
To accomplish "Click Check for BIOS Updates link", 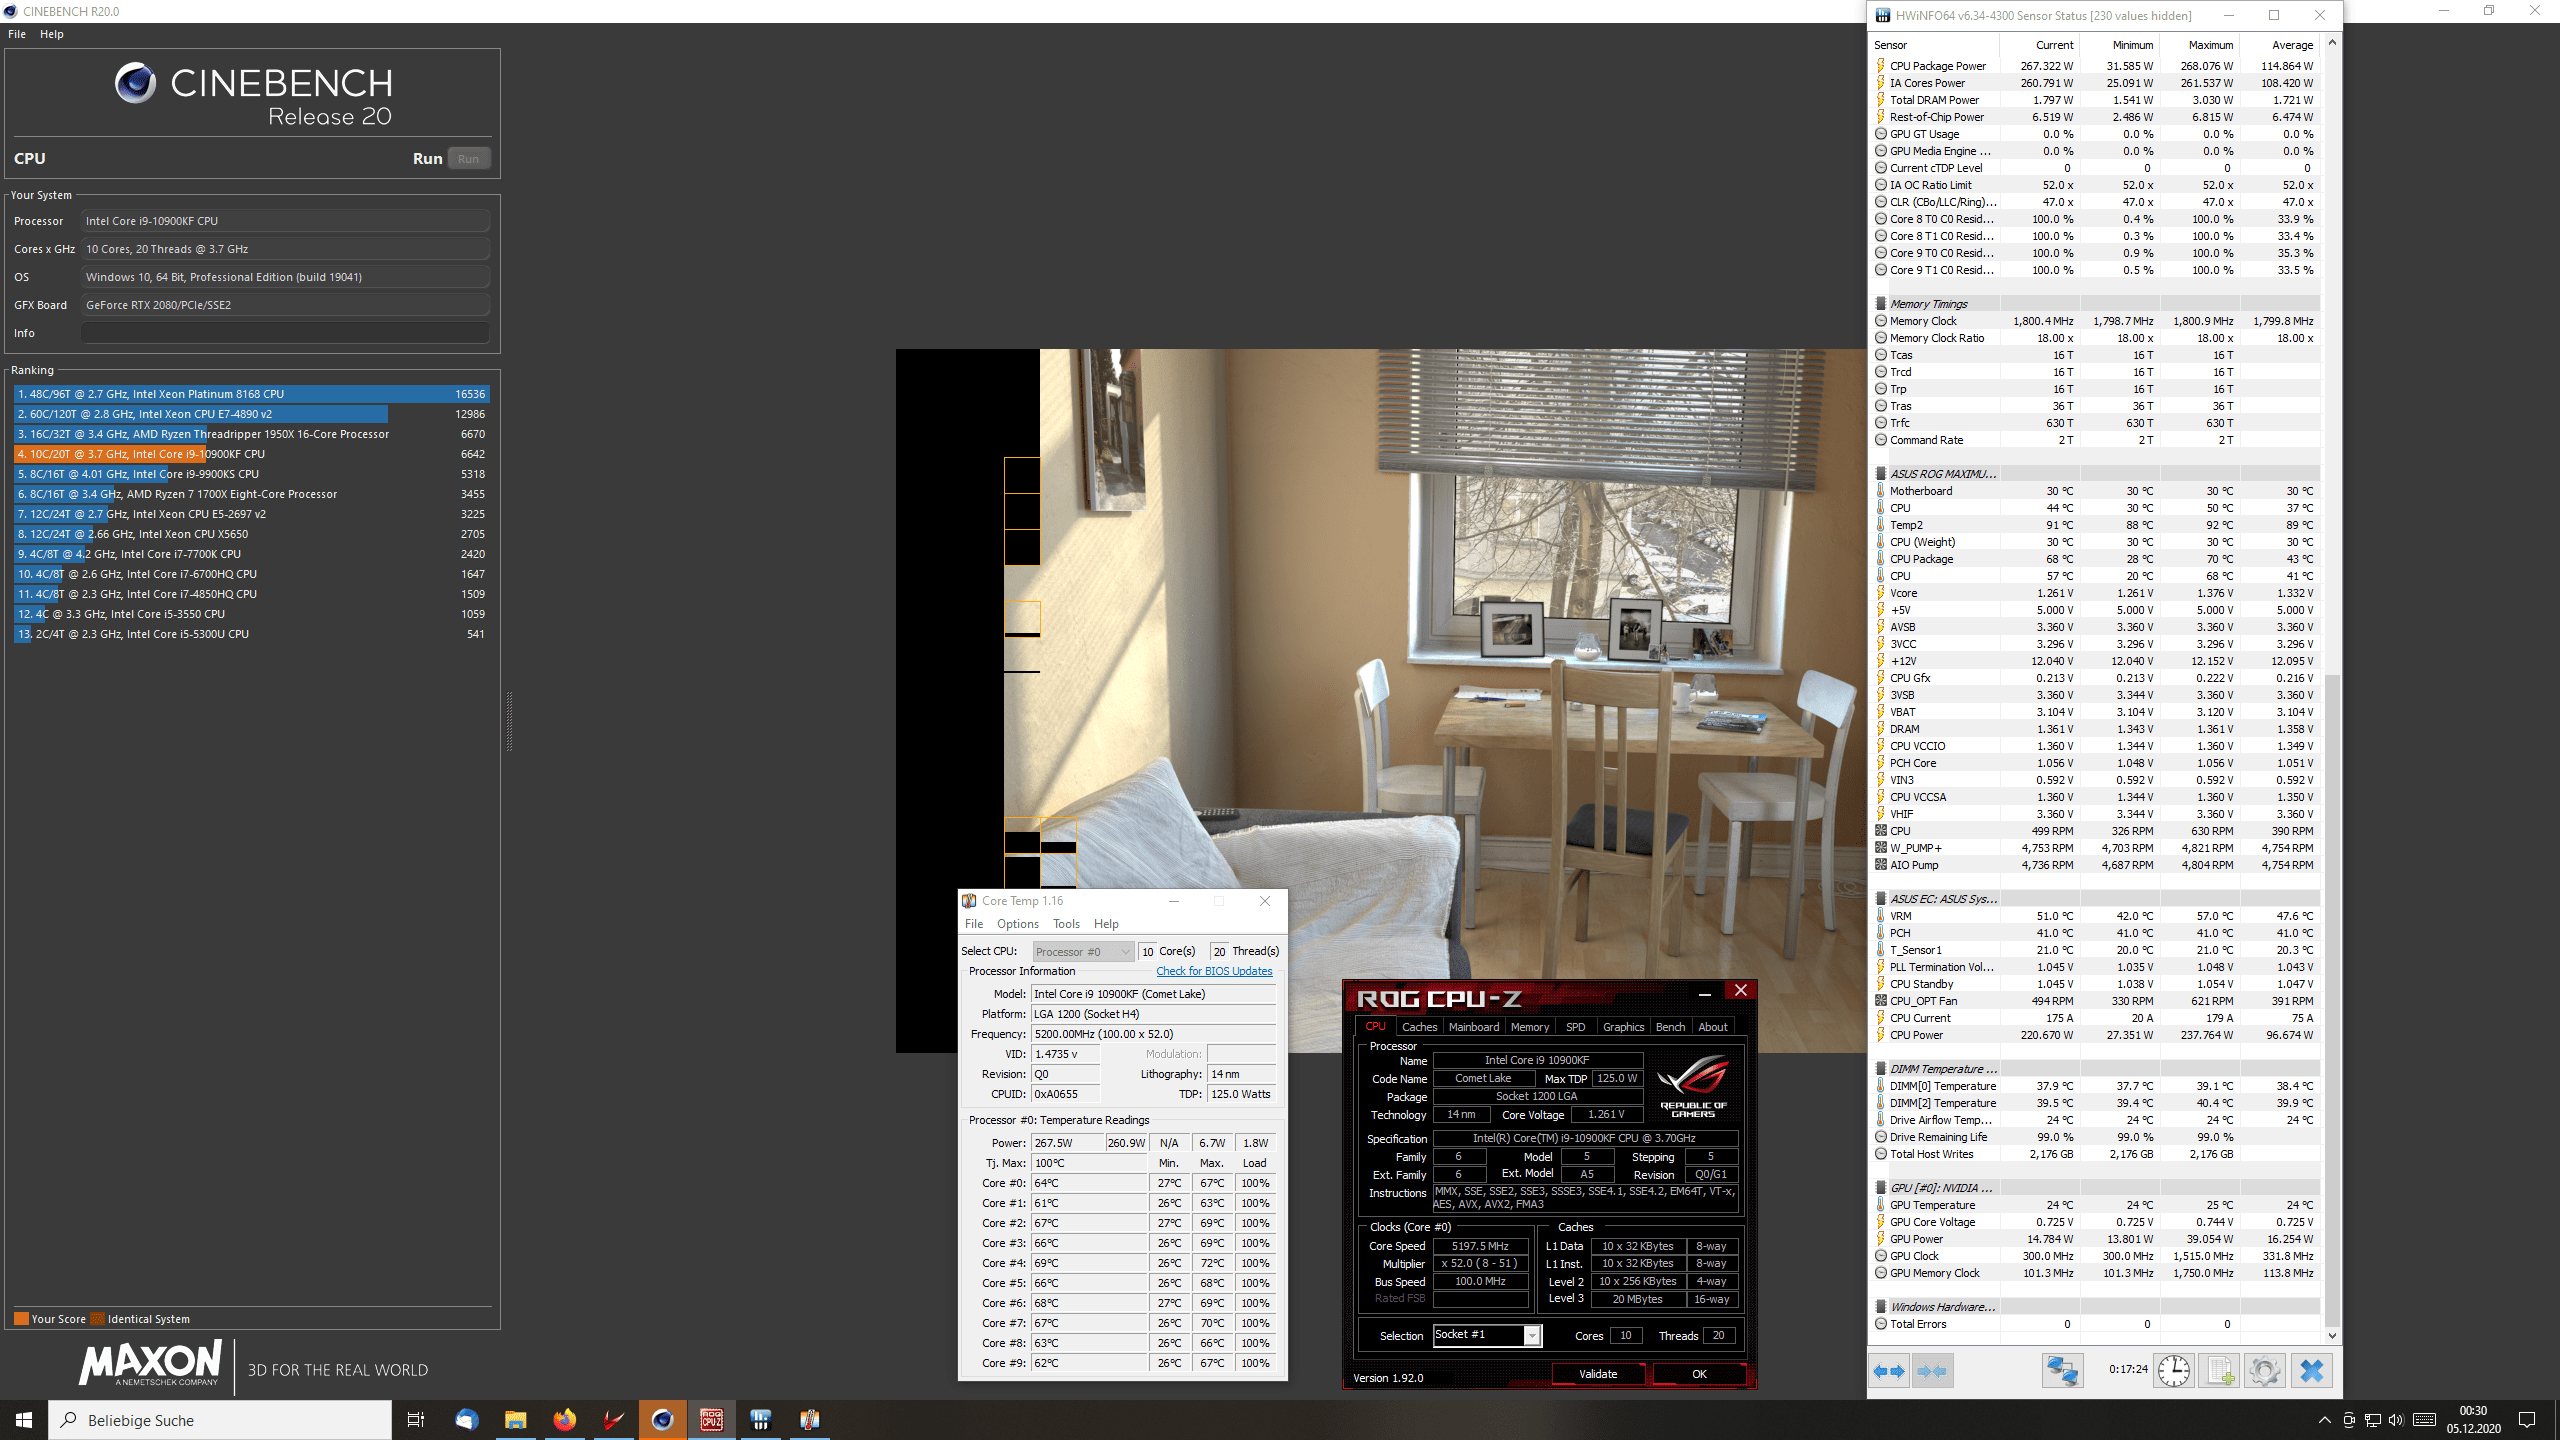I will (x=1214, y=971).
